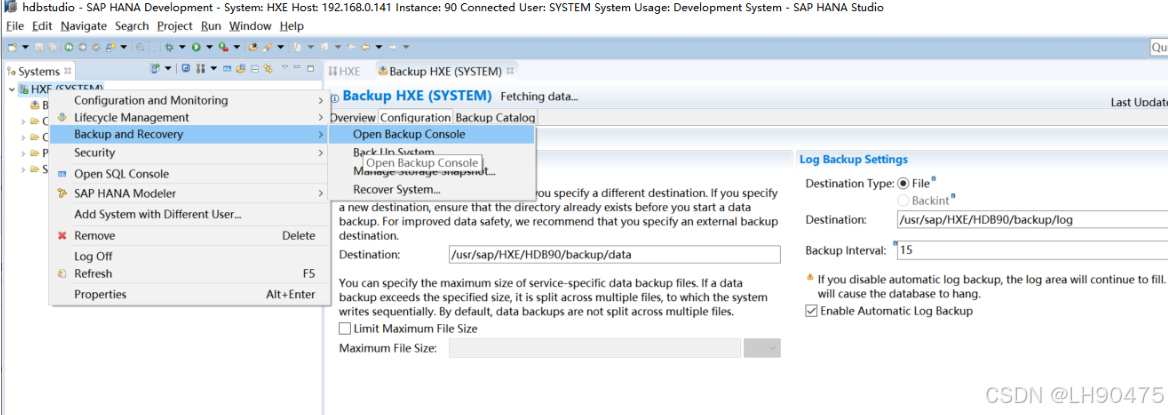The width and height of the screenshot is (1168, 415).
Task: Expand the folder node starting with P
Action: (x=23, y=153)
